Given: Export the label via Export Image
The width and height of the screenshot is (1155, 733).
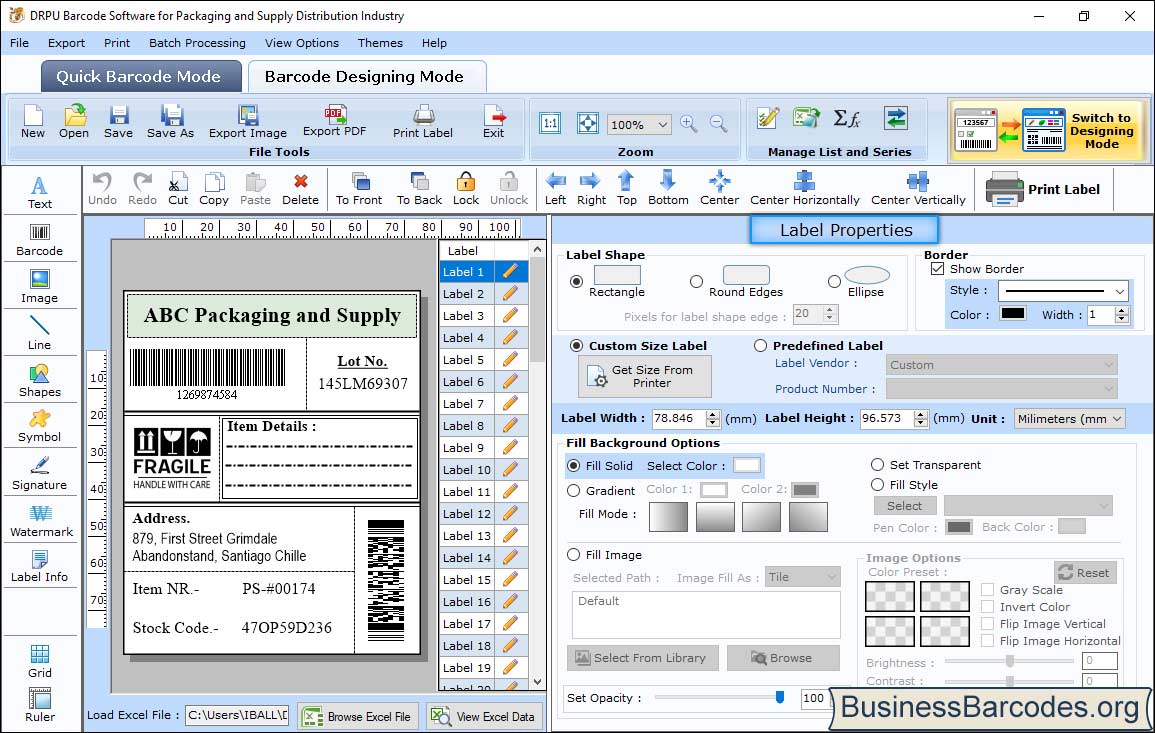Looking at the screenshot, I should click(248, 122).
